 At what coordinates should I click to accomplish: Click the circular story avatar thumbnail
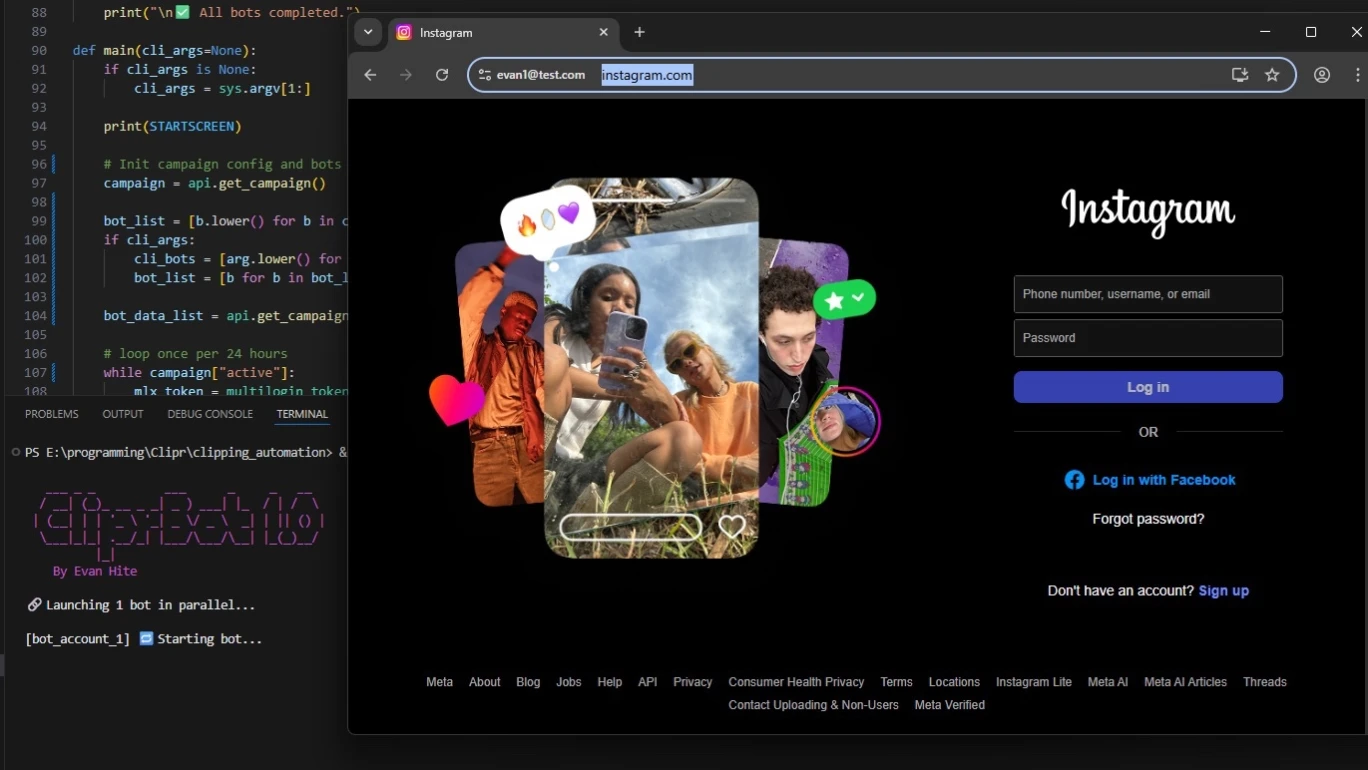tap(846, 420)
